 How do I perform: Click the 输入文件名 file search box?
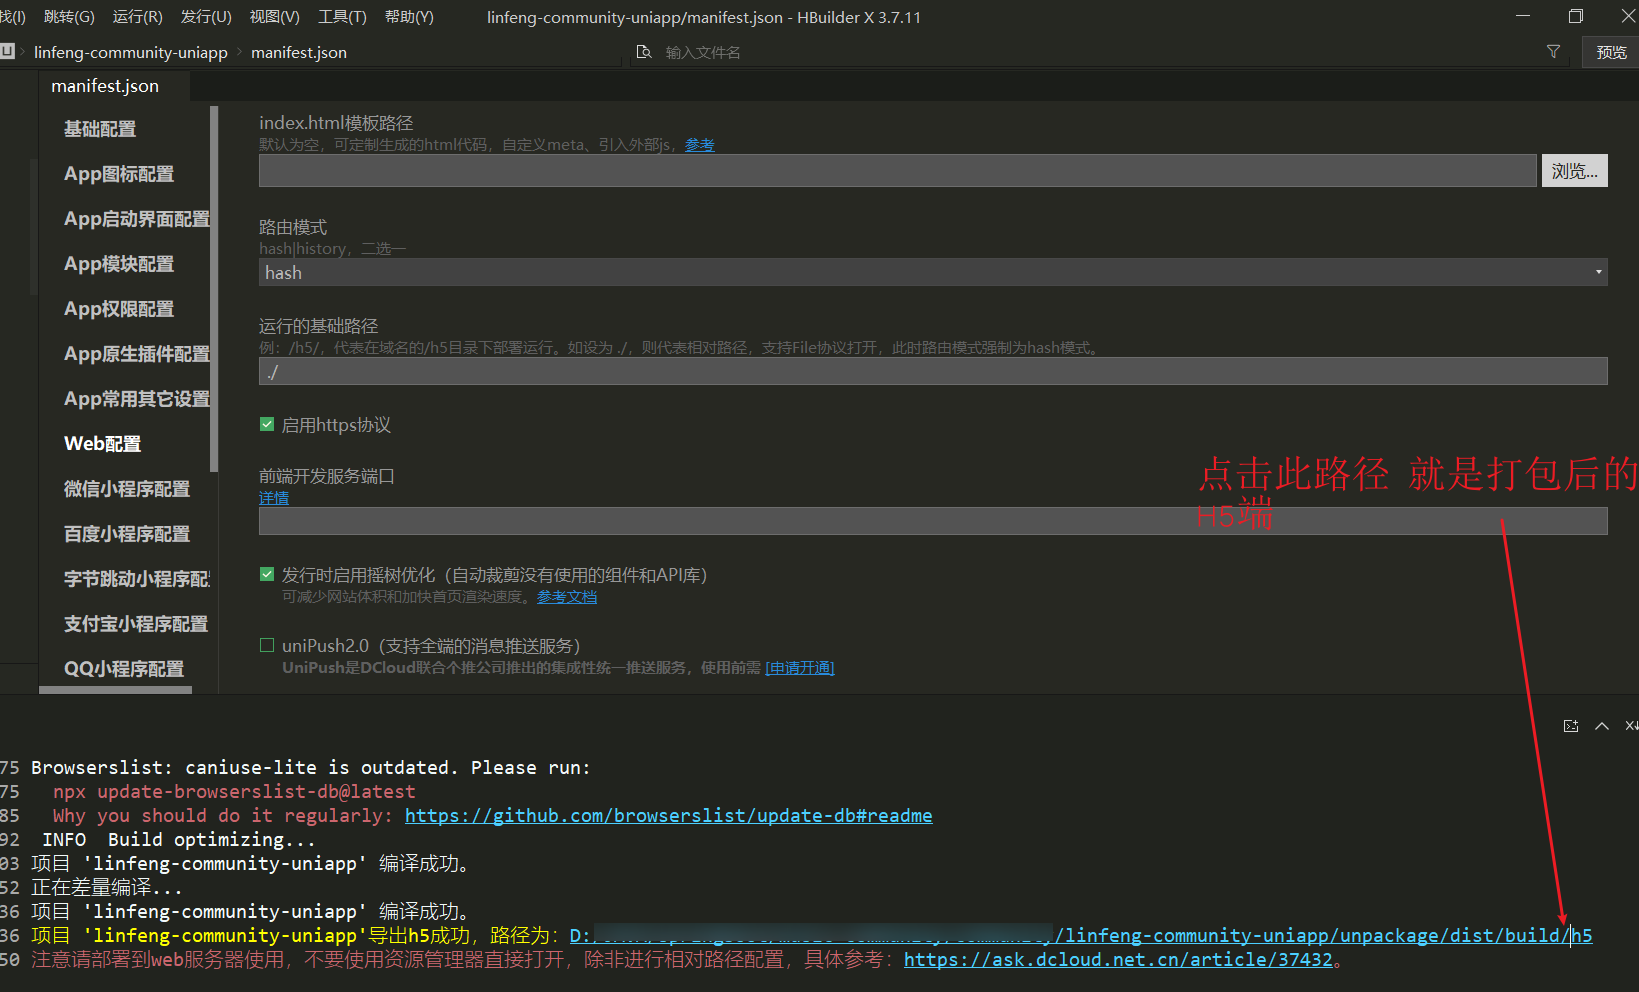[x=703, y=52]
